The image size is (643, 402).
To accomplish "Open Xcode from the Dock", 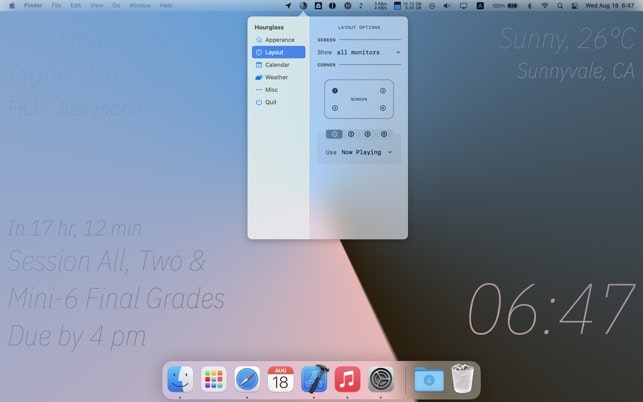I will pyautogui.click(x=314, y=379).
